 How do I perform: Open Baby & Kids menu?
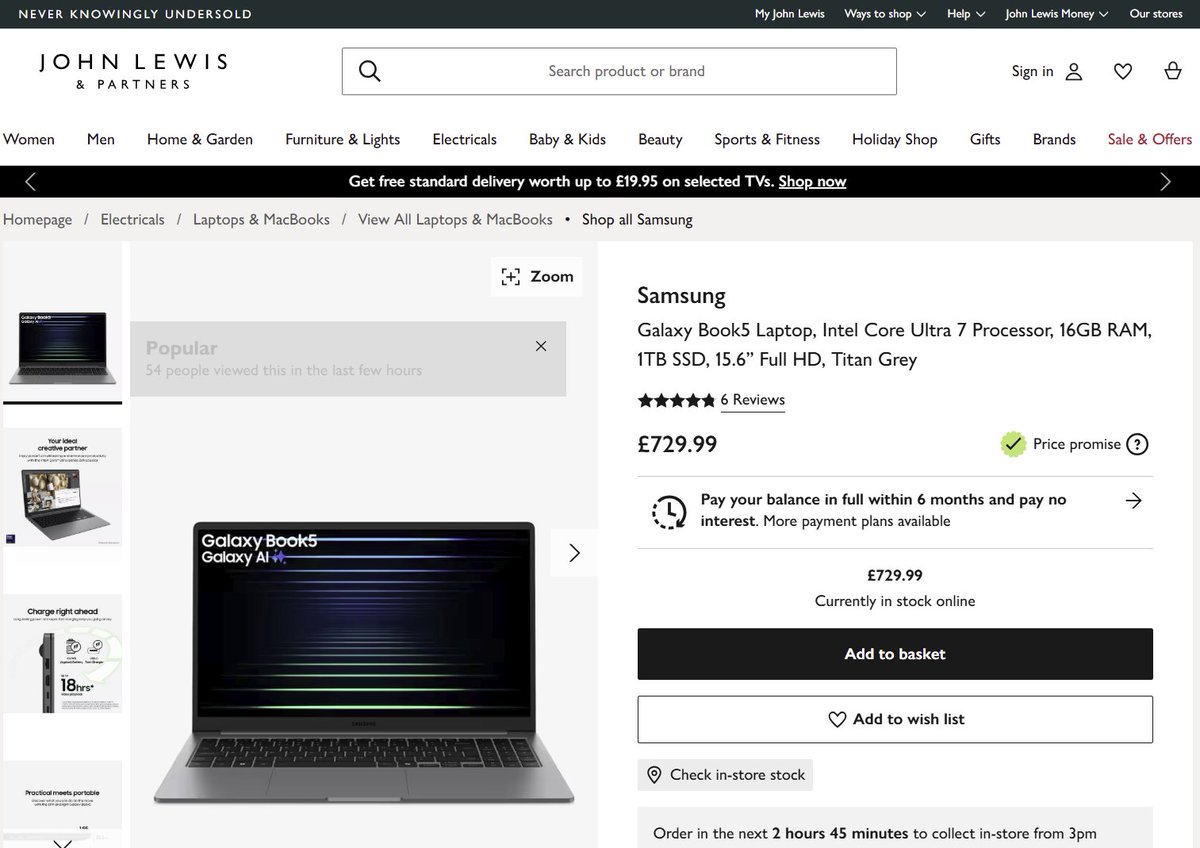point(567,139)
